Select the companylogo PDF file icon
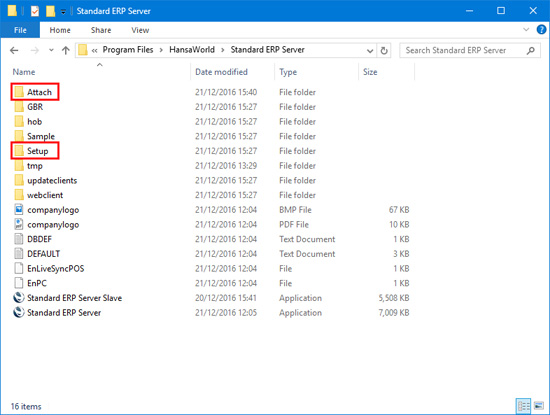 [19, 224]
